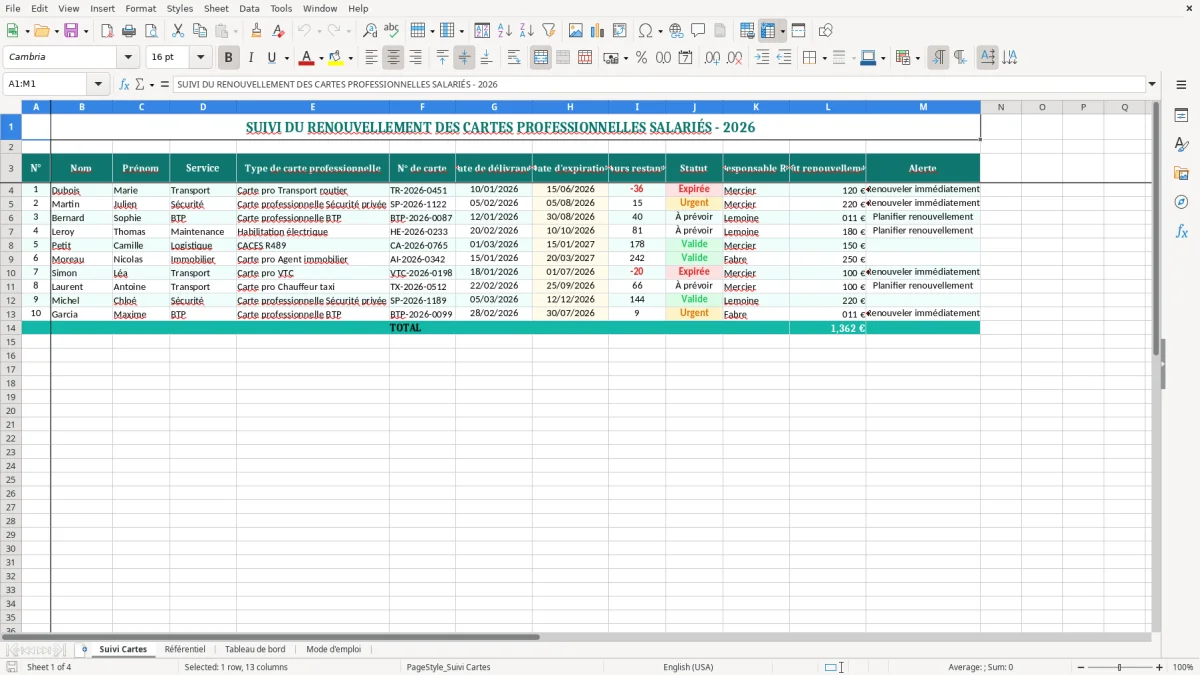Open the Data menu
The image size is (1200, 675).
[249, 8]
